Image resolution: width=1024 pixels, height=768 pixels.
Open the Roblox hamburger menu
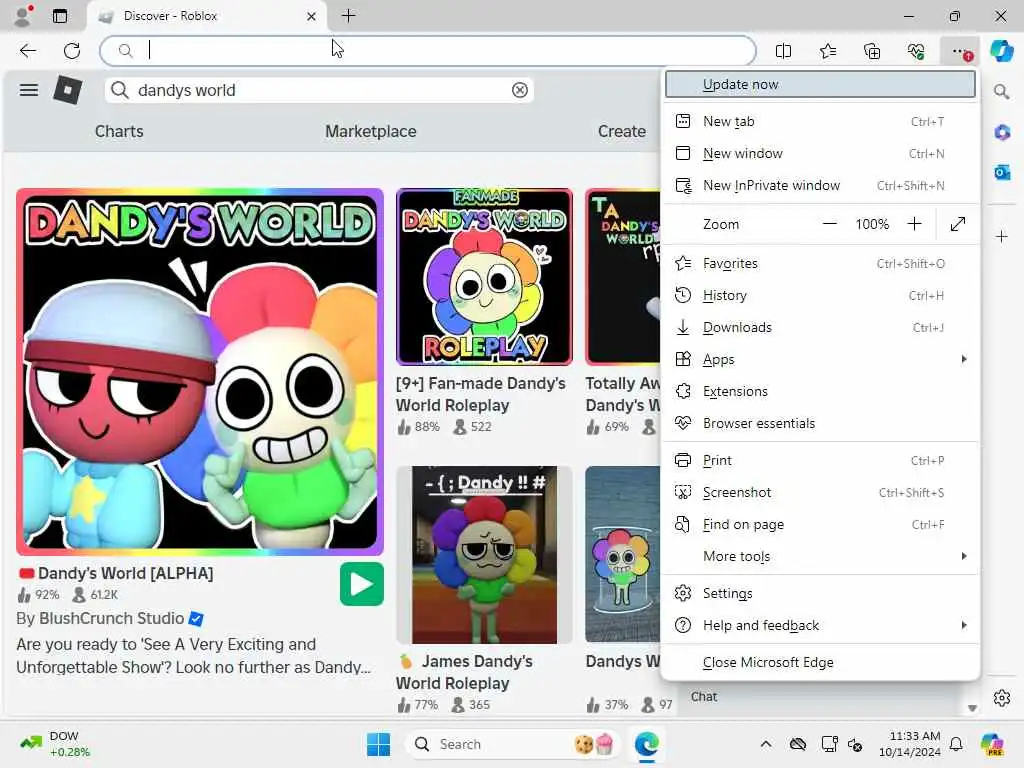[x=29, y=90]
